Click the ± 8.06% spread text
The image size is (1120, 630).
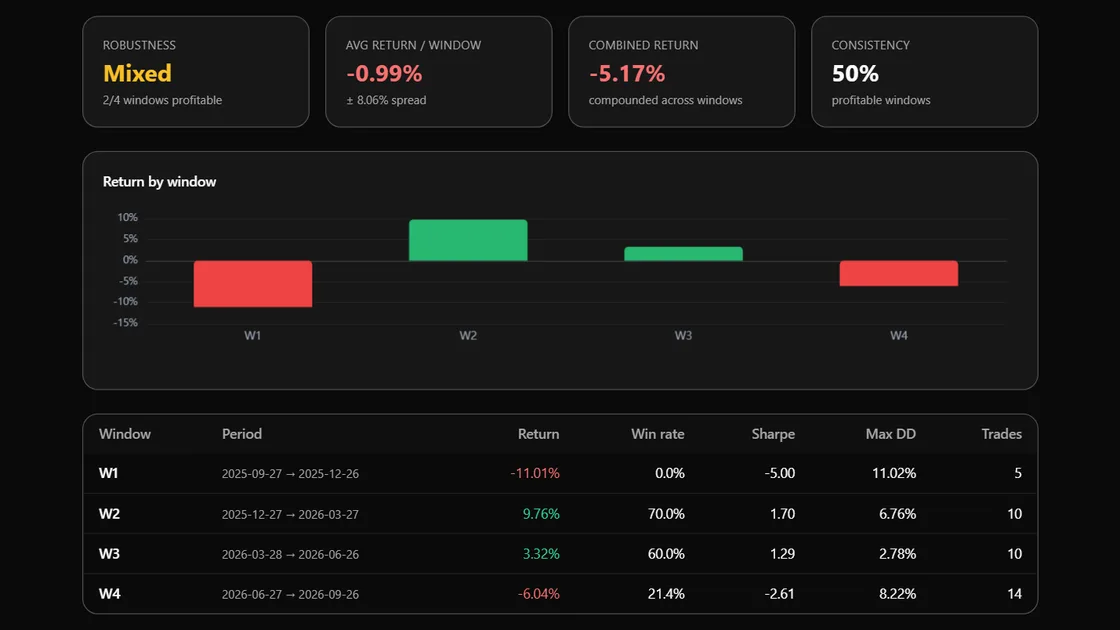[x=386, y=100]
